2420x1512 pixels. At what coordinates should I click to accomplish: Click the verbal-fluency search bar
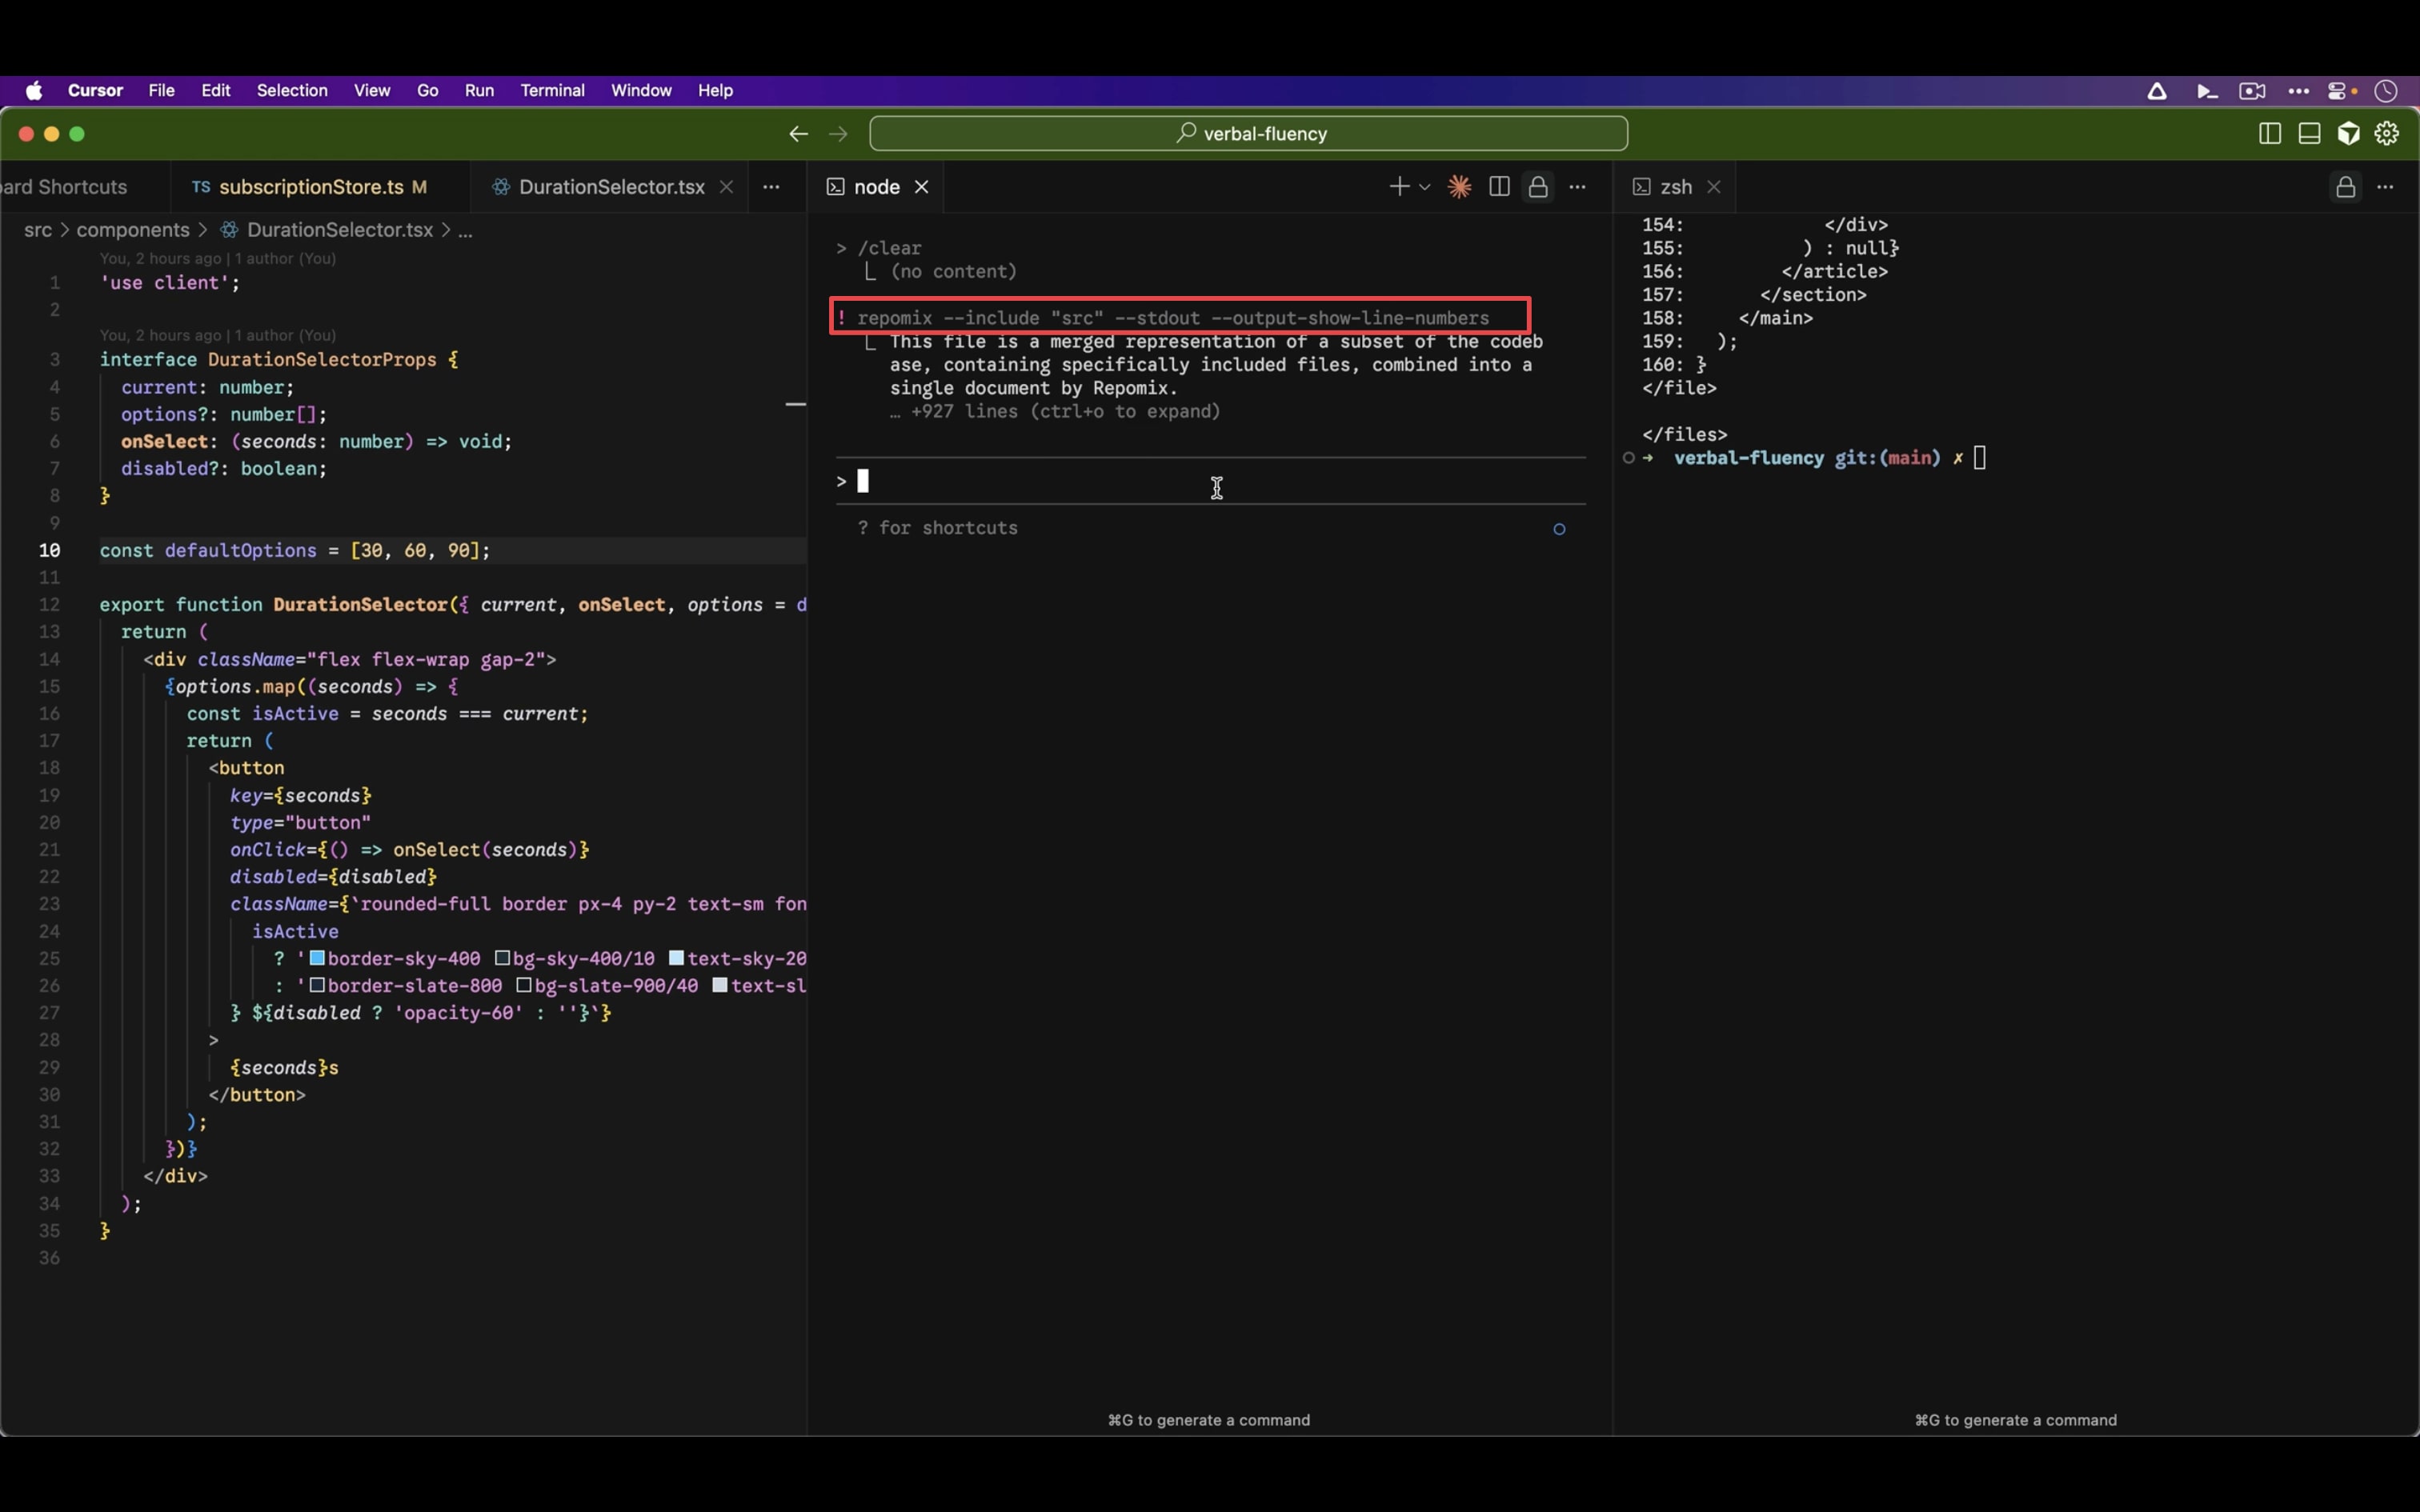(x=1248, y=134)
